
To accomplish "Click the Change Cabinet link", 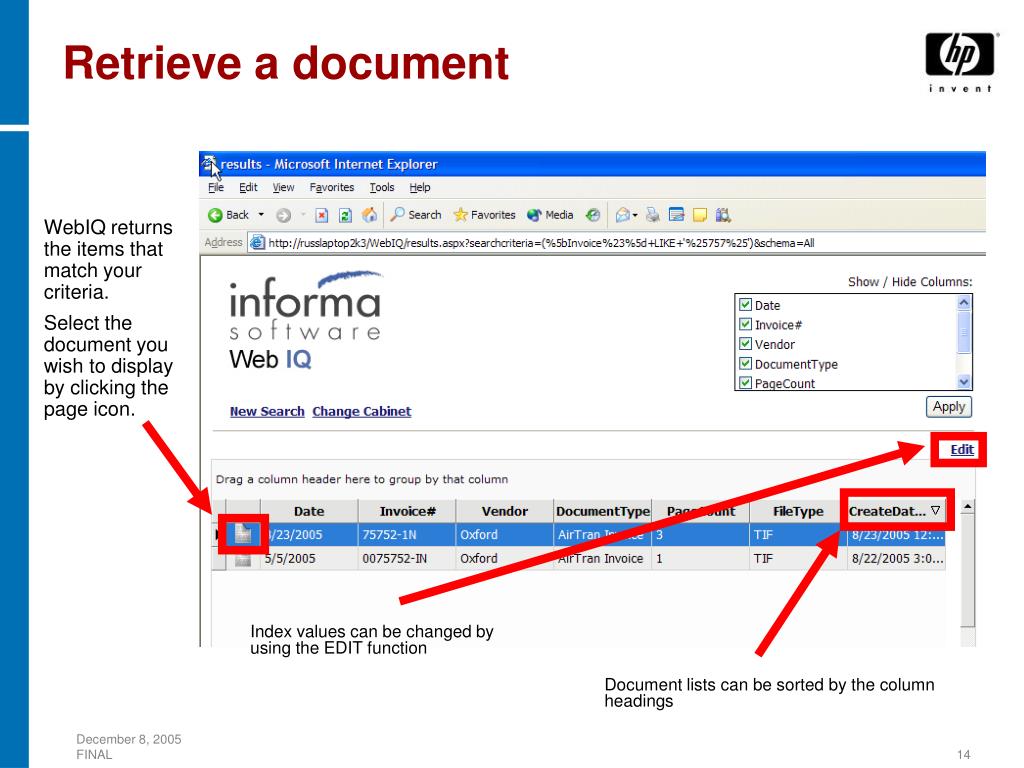I will click(x=362, y=411).
